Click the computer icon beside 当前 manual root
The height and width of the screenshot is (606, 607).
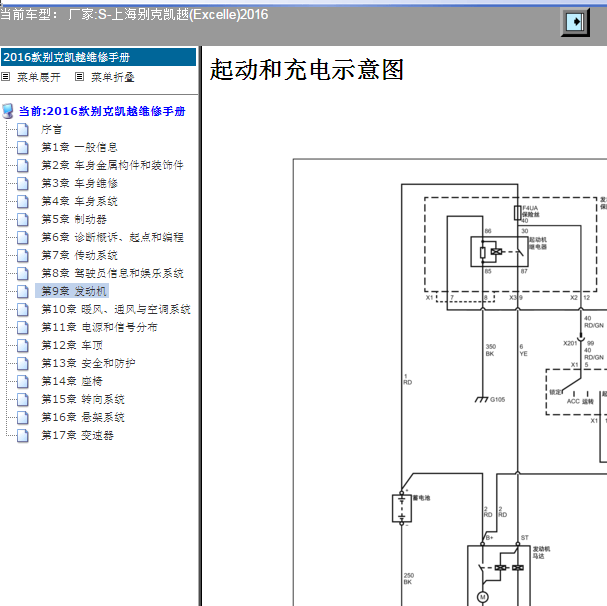click(x=8, y=111)
